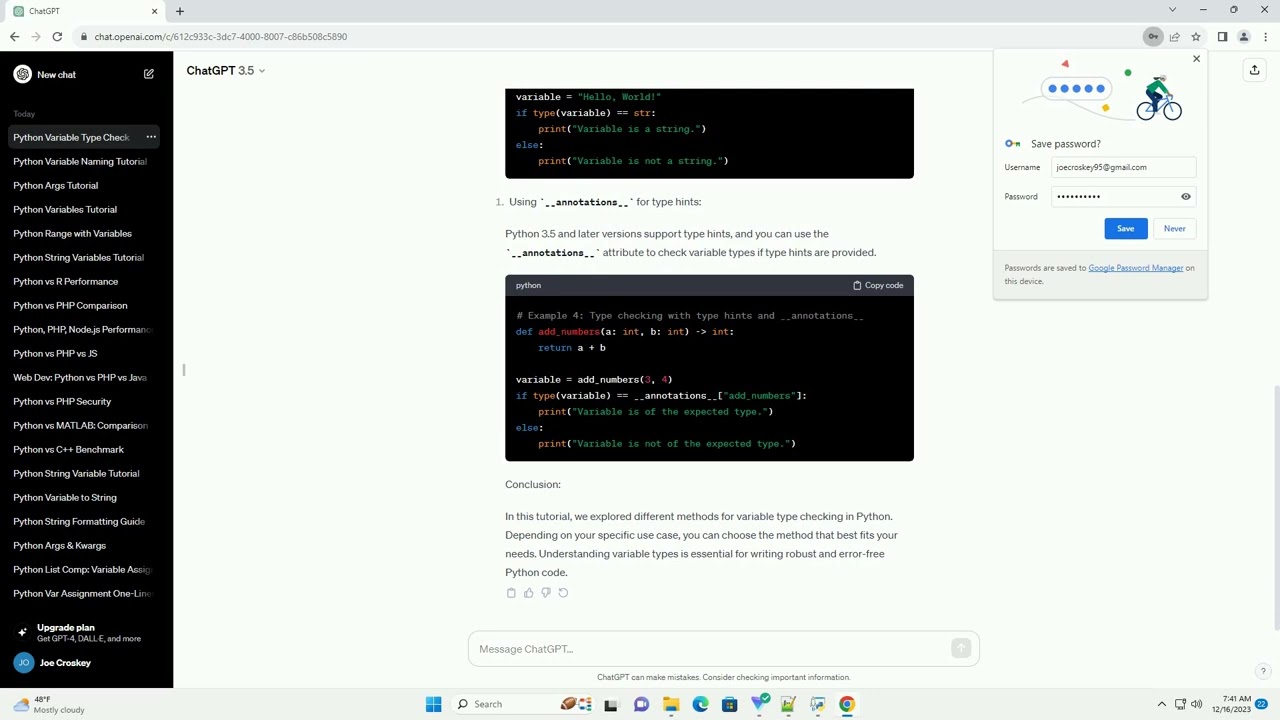This screenshot has width=1280, height=720.
Task: Open new chat via the compose icon
Action: [149, 74]
